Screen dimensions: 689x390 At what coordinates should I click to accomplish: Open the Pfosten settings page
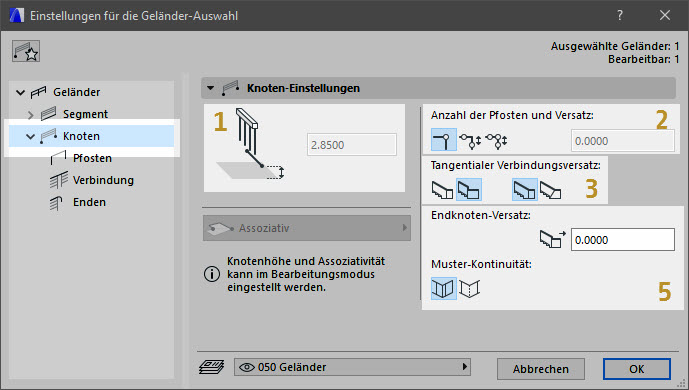coord(92,158)
